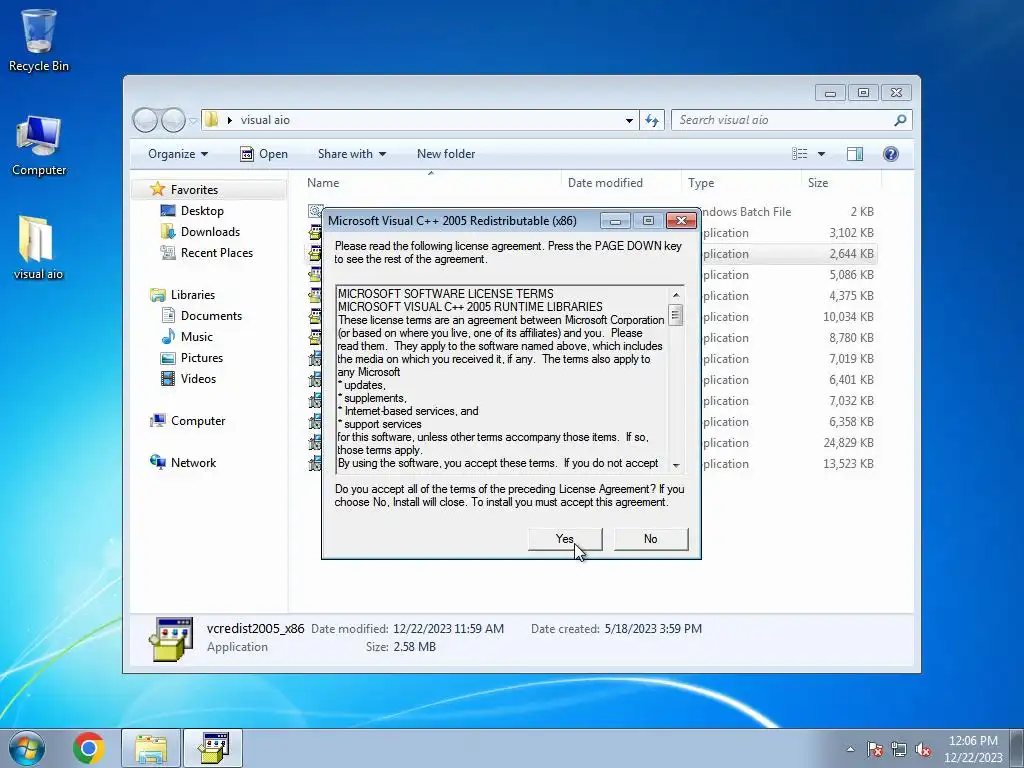Click the 13,523 KB file size
This screenshot has height=768, width=1024.
click(x=848, y=464)
